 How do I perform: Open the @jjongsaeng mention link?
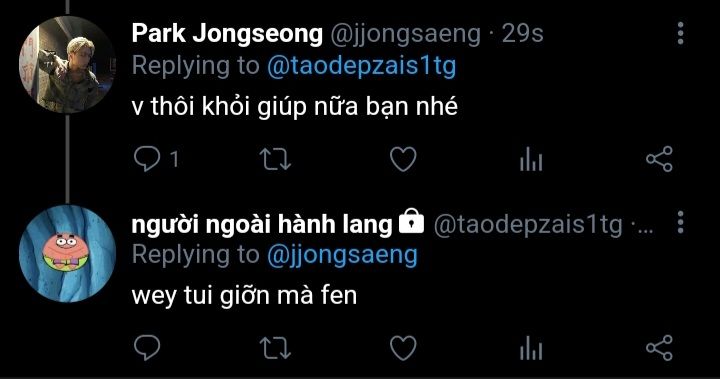[342, 256]
